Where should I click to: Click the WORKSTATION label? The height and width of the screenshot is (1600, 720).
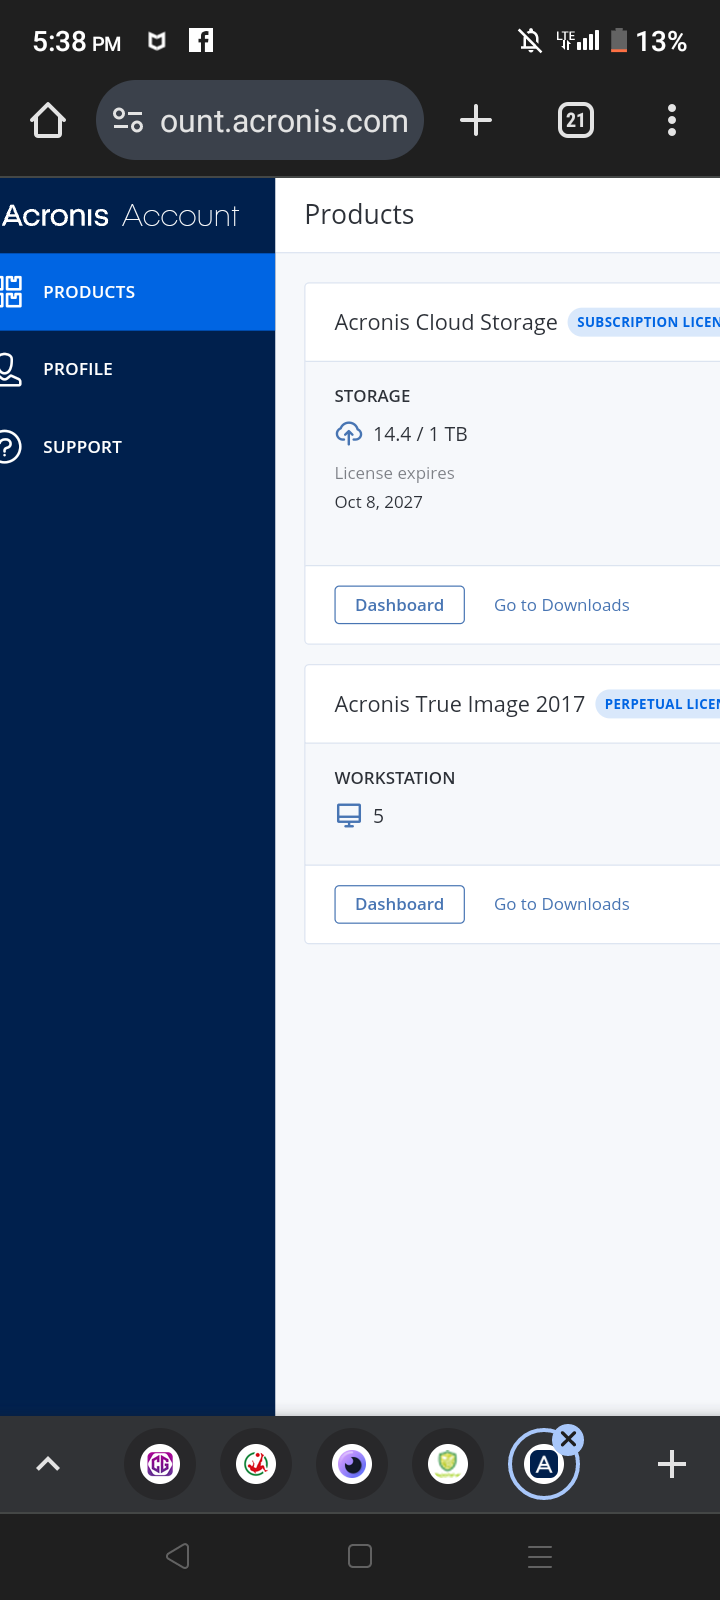[395, 778]
